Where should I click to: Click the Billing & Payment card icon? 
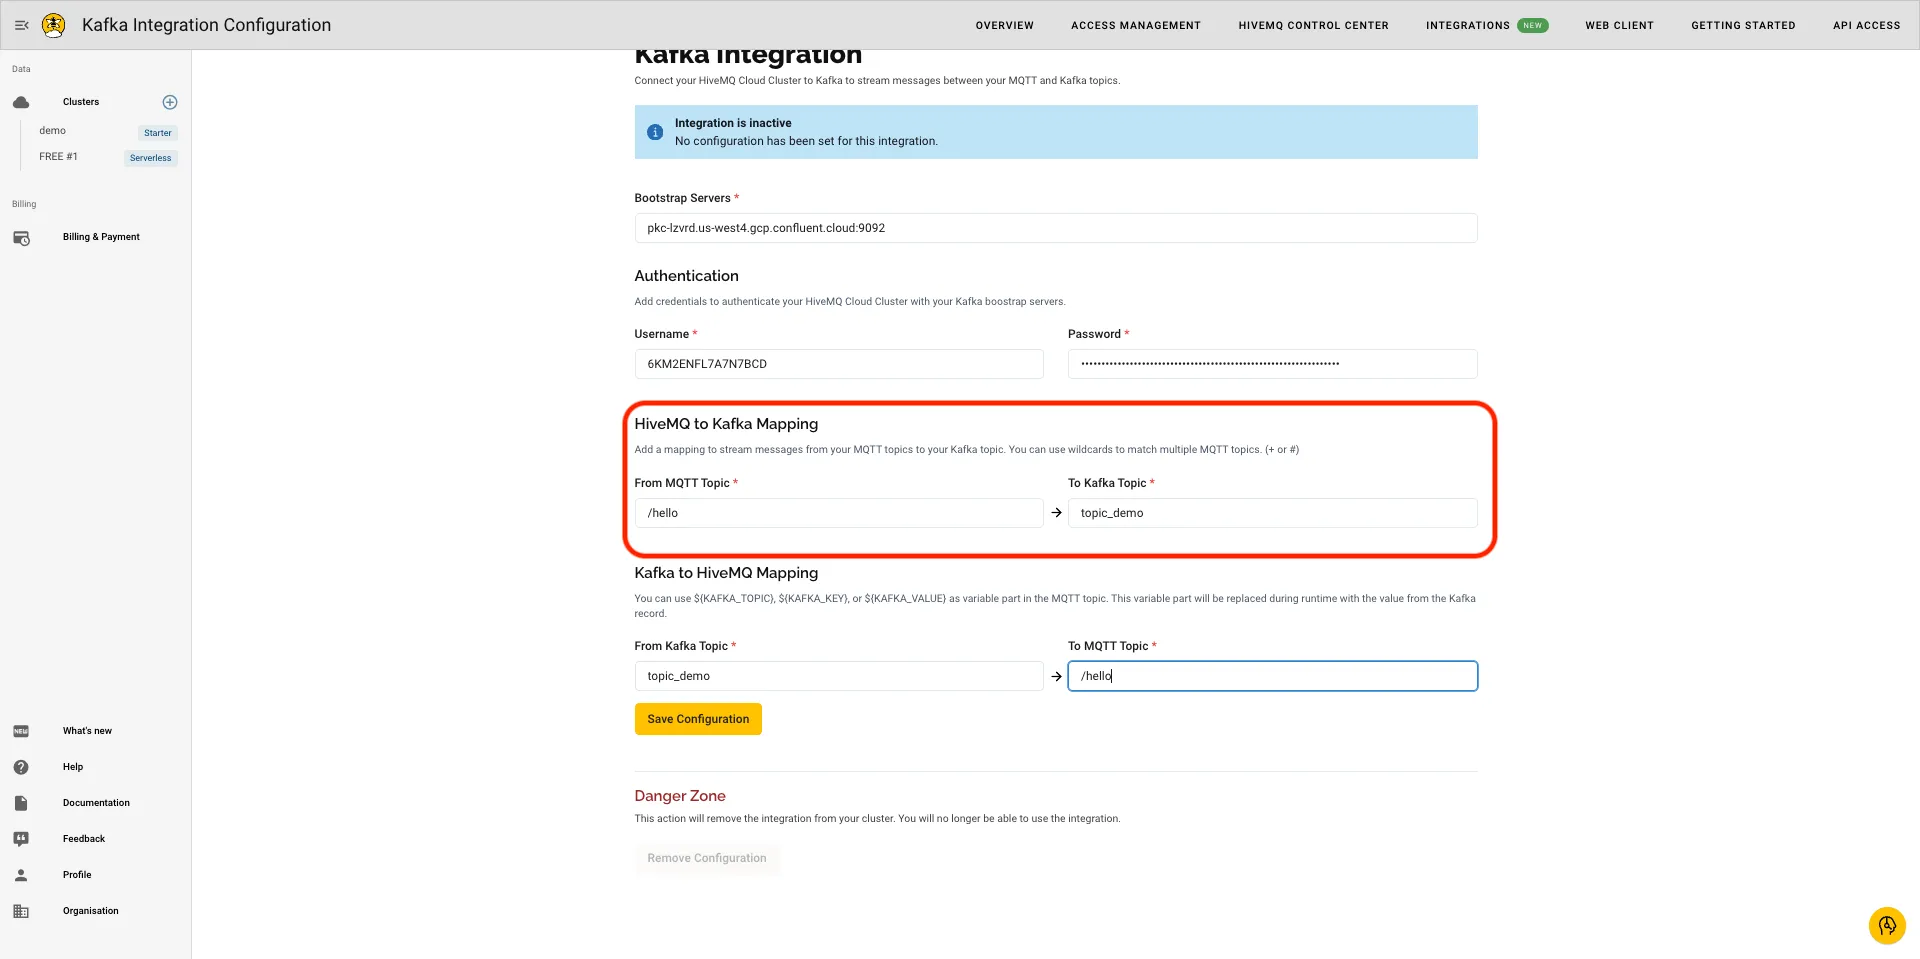pyautogui.click(x=21, y=238)
